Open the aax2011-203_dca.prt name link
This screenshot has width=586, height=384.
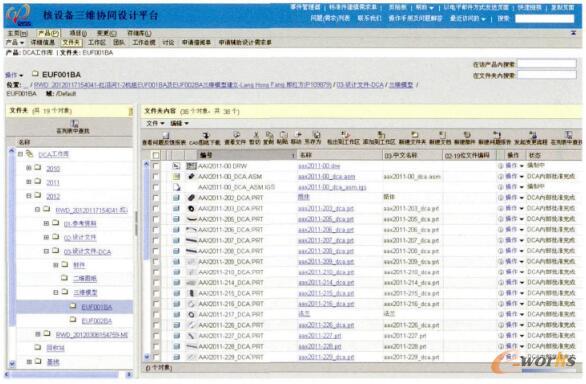coord(326,208)
